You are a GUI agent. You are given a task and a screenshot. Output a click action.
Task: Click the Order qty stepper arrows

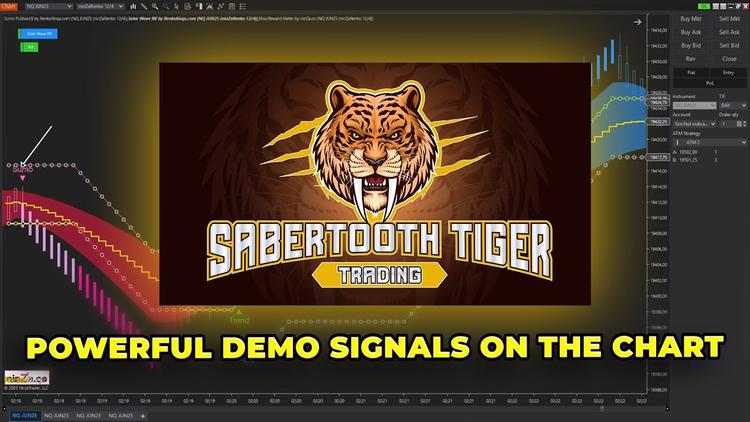coord(744,124)
